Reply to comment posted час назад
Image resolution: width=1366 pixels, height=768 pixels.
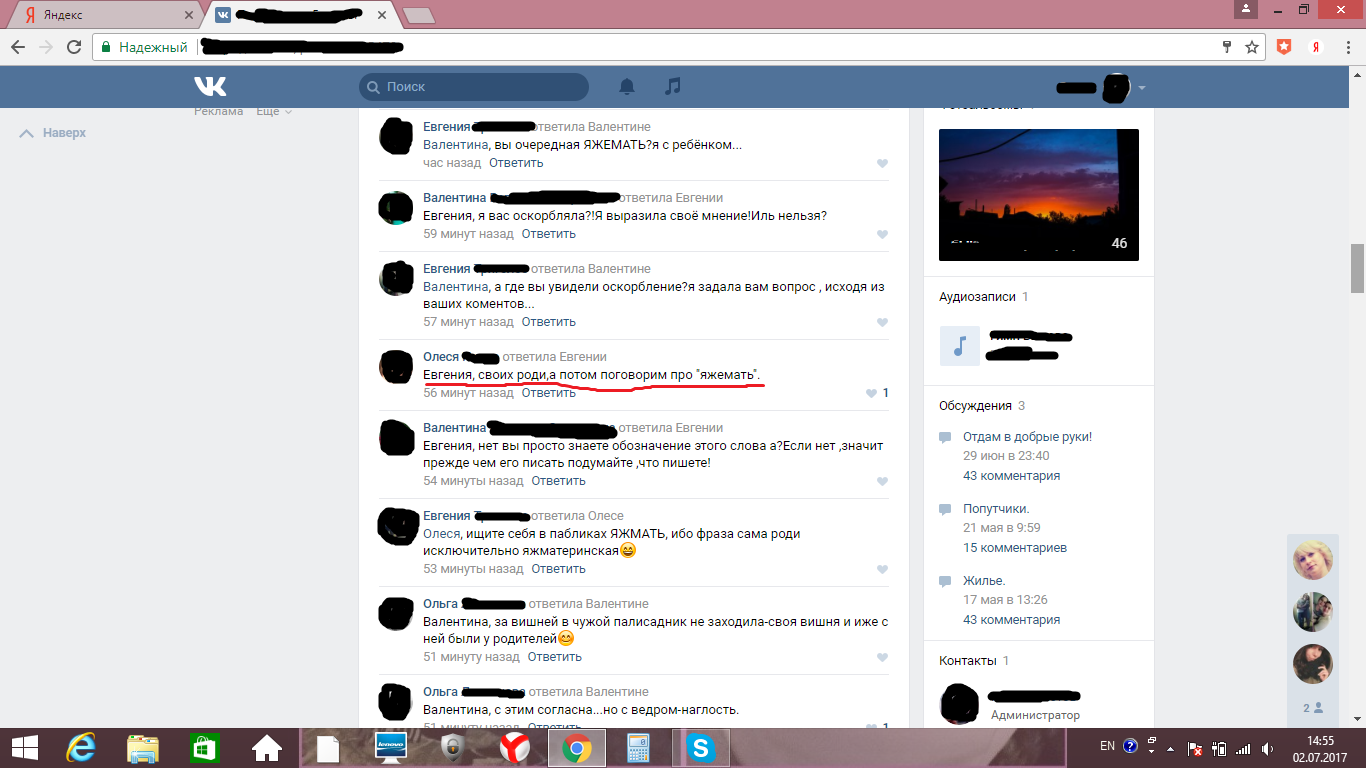(516, 163)
